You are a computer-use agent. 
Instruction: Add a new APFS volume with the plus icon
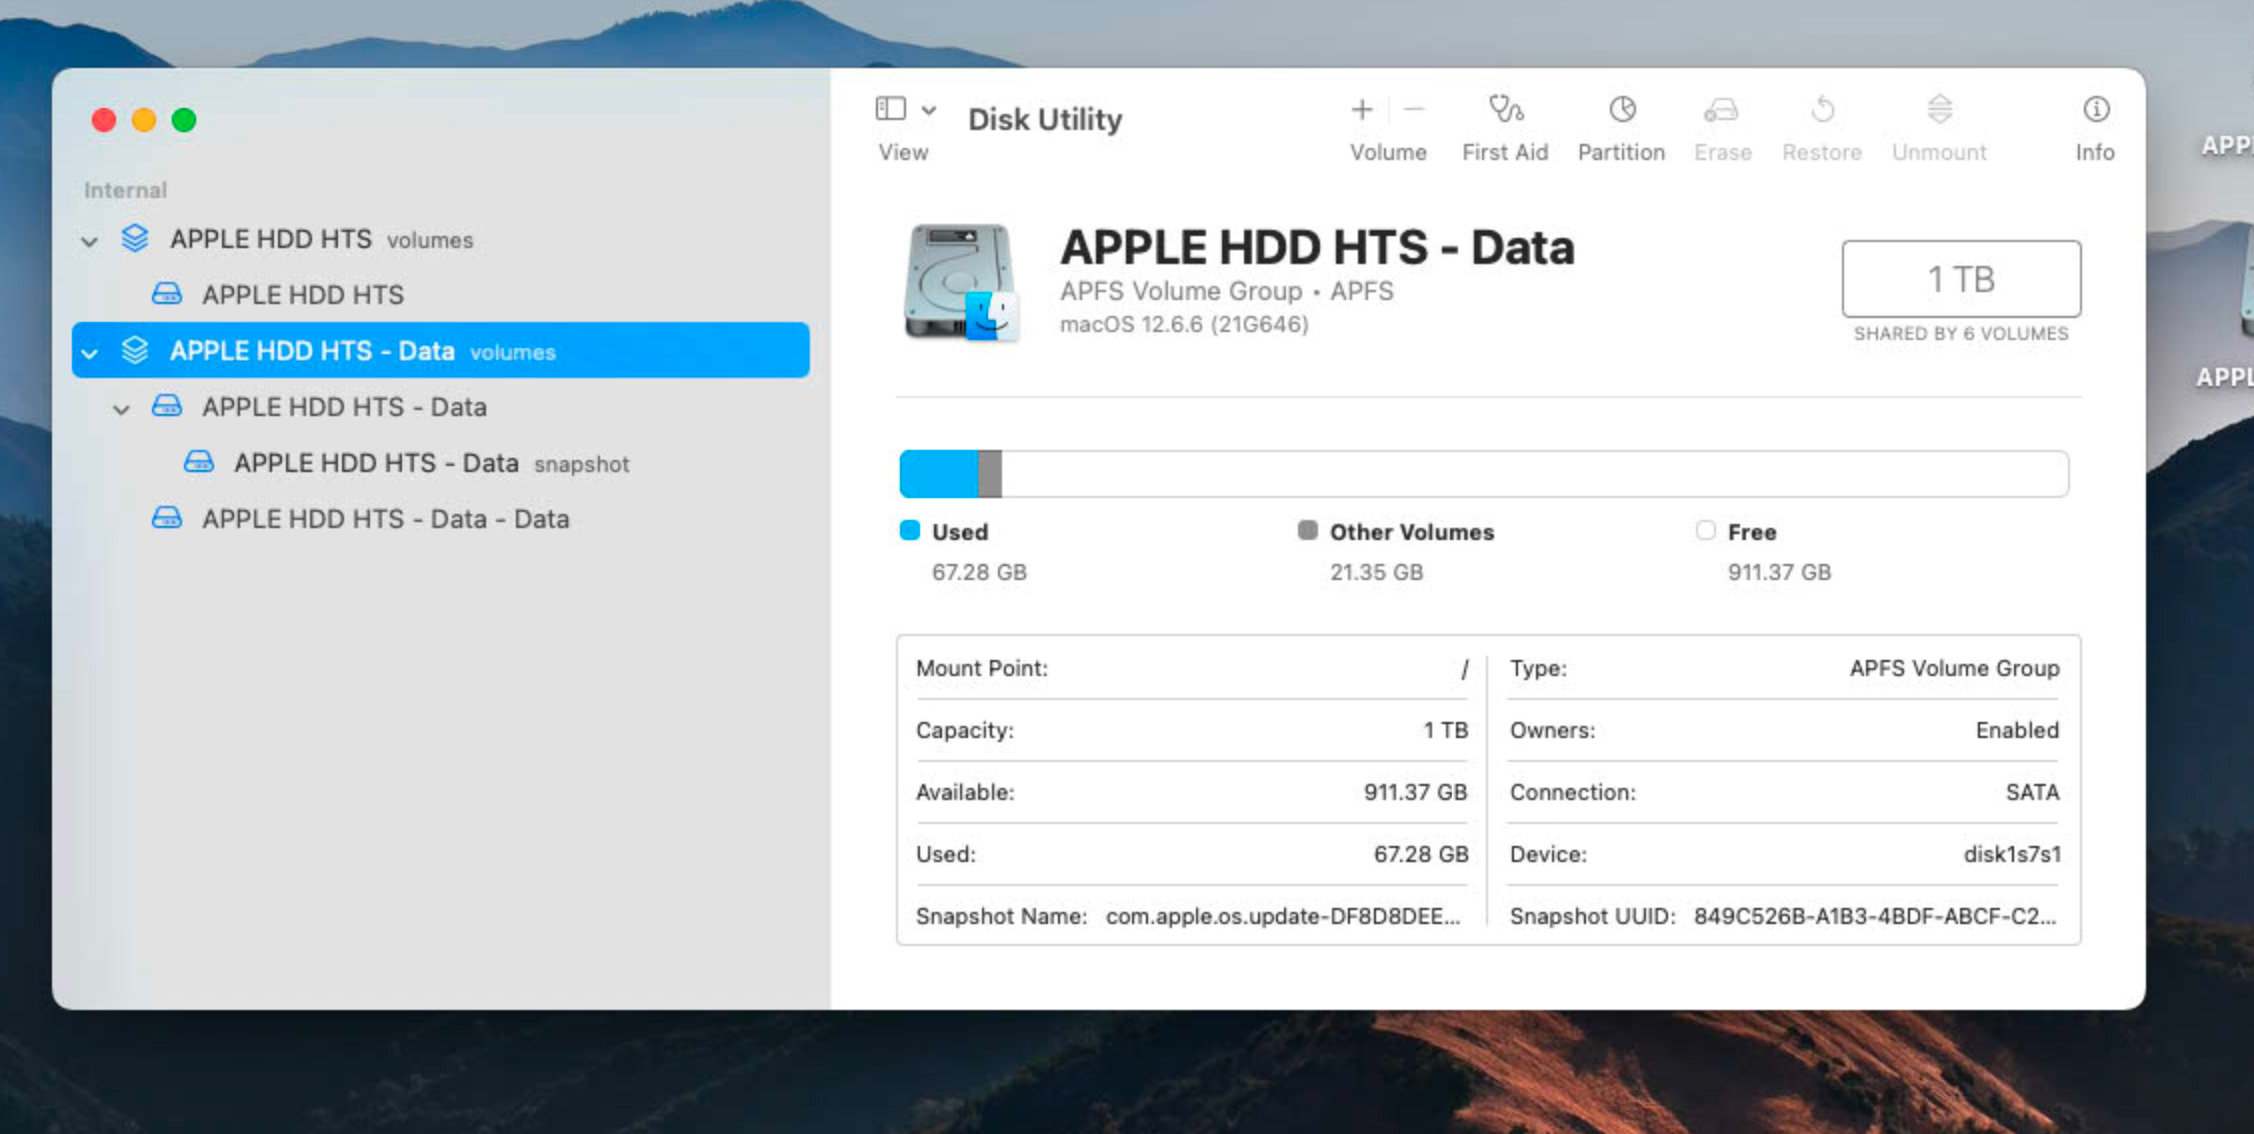tap(1362, 110)
